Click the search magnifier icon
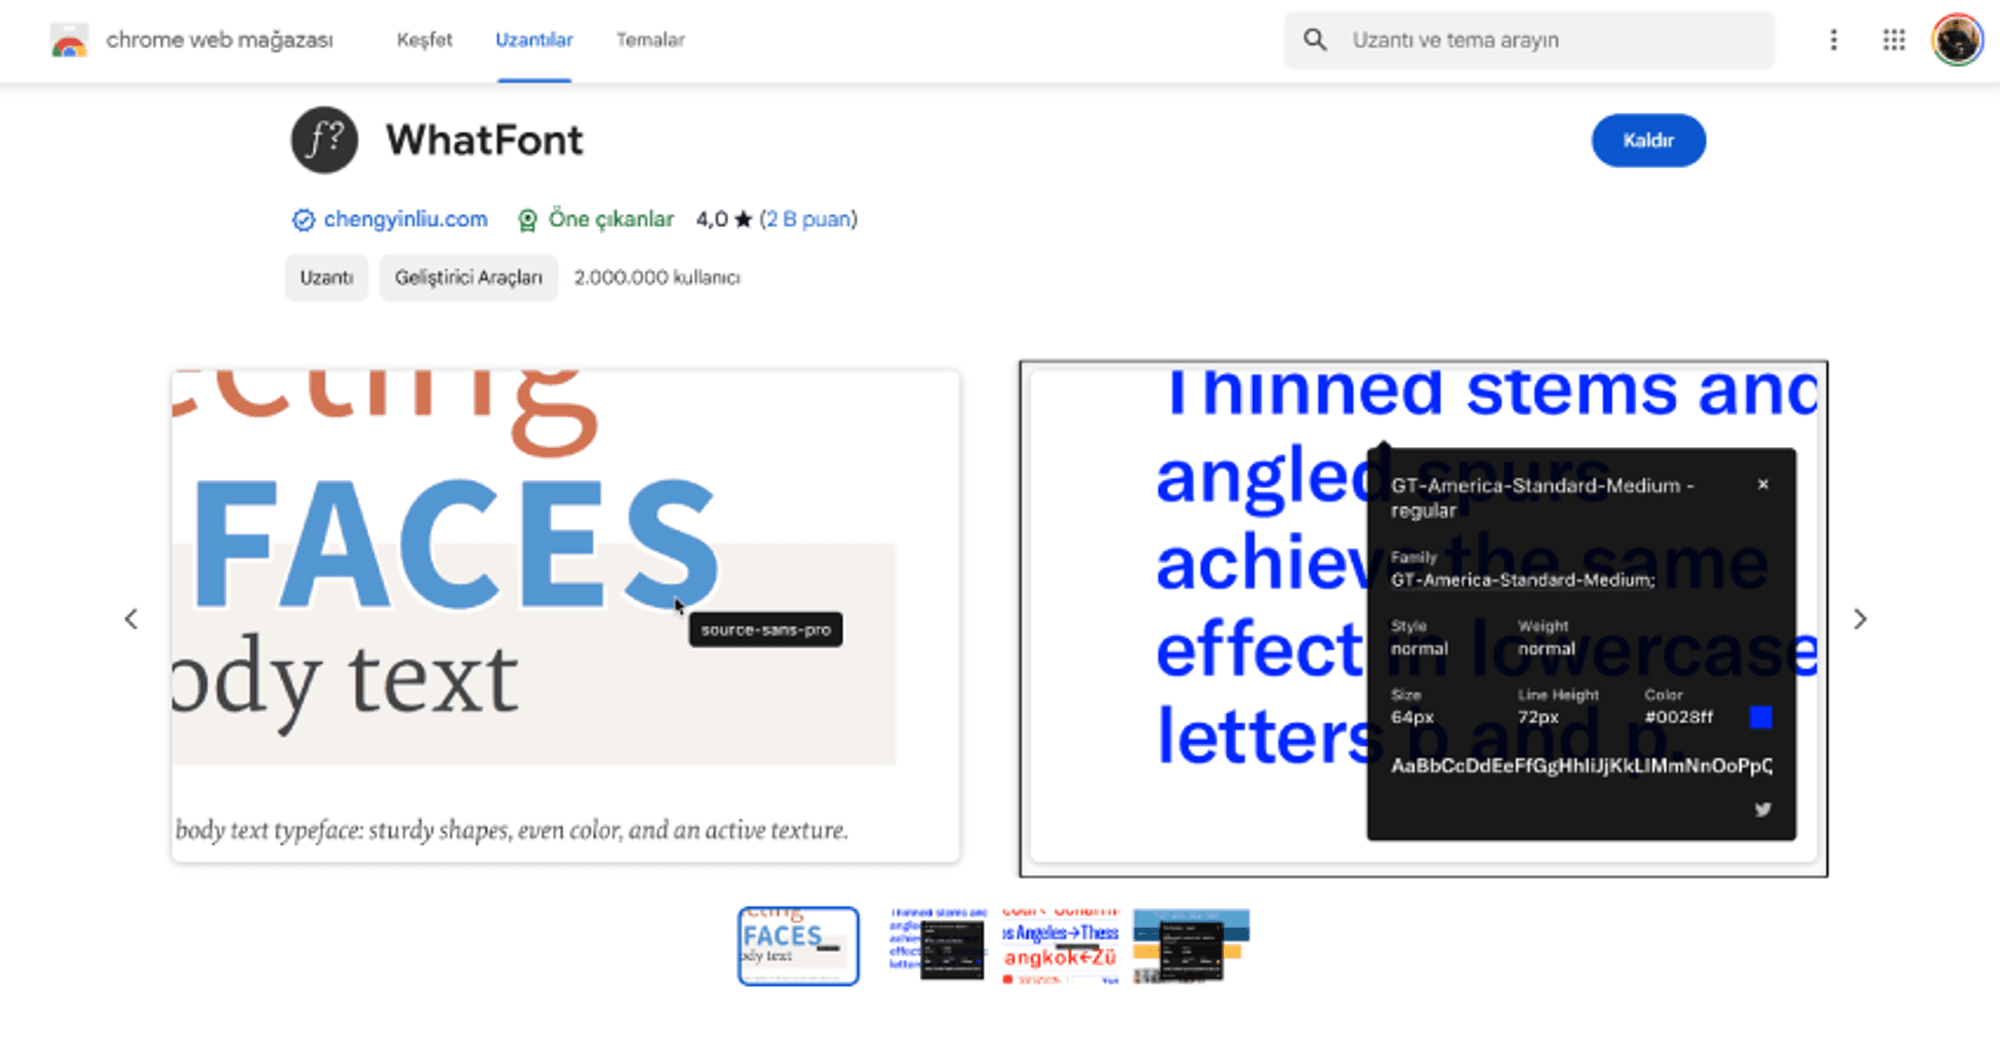 pyautogui.click(x=1315, y=40)
